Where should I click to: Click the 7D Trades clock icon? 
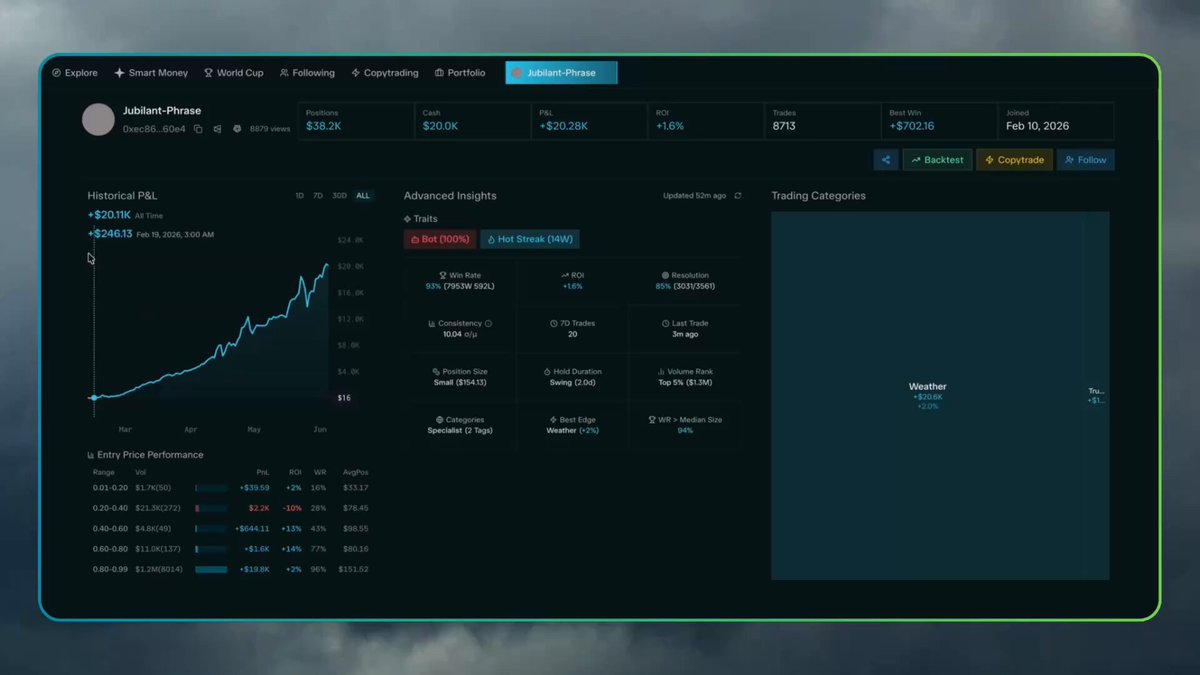pyautogui.click(x=553, y=324)
